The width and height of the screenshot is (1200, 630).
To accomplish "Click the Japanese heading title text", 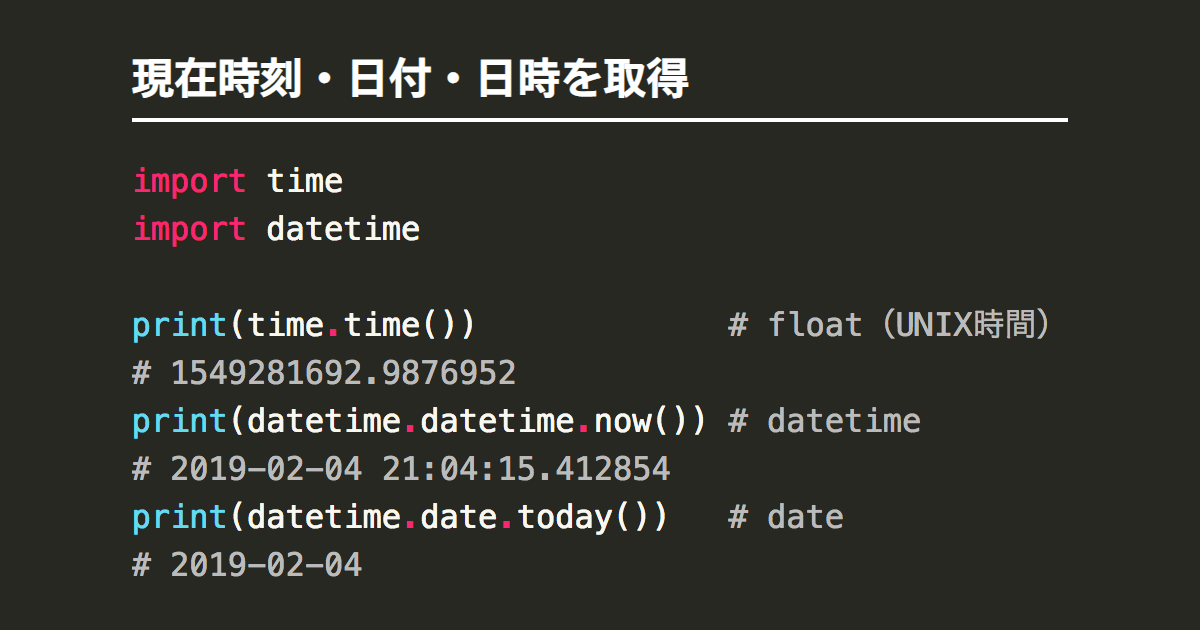I will click(410, 80).
